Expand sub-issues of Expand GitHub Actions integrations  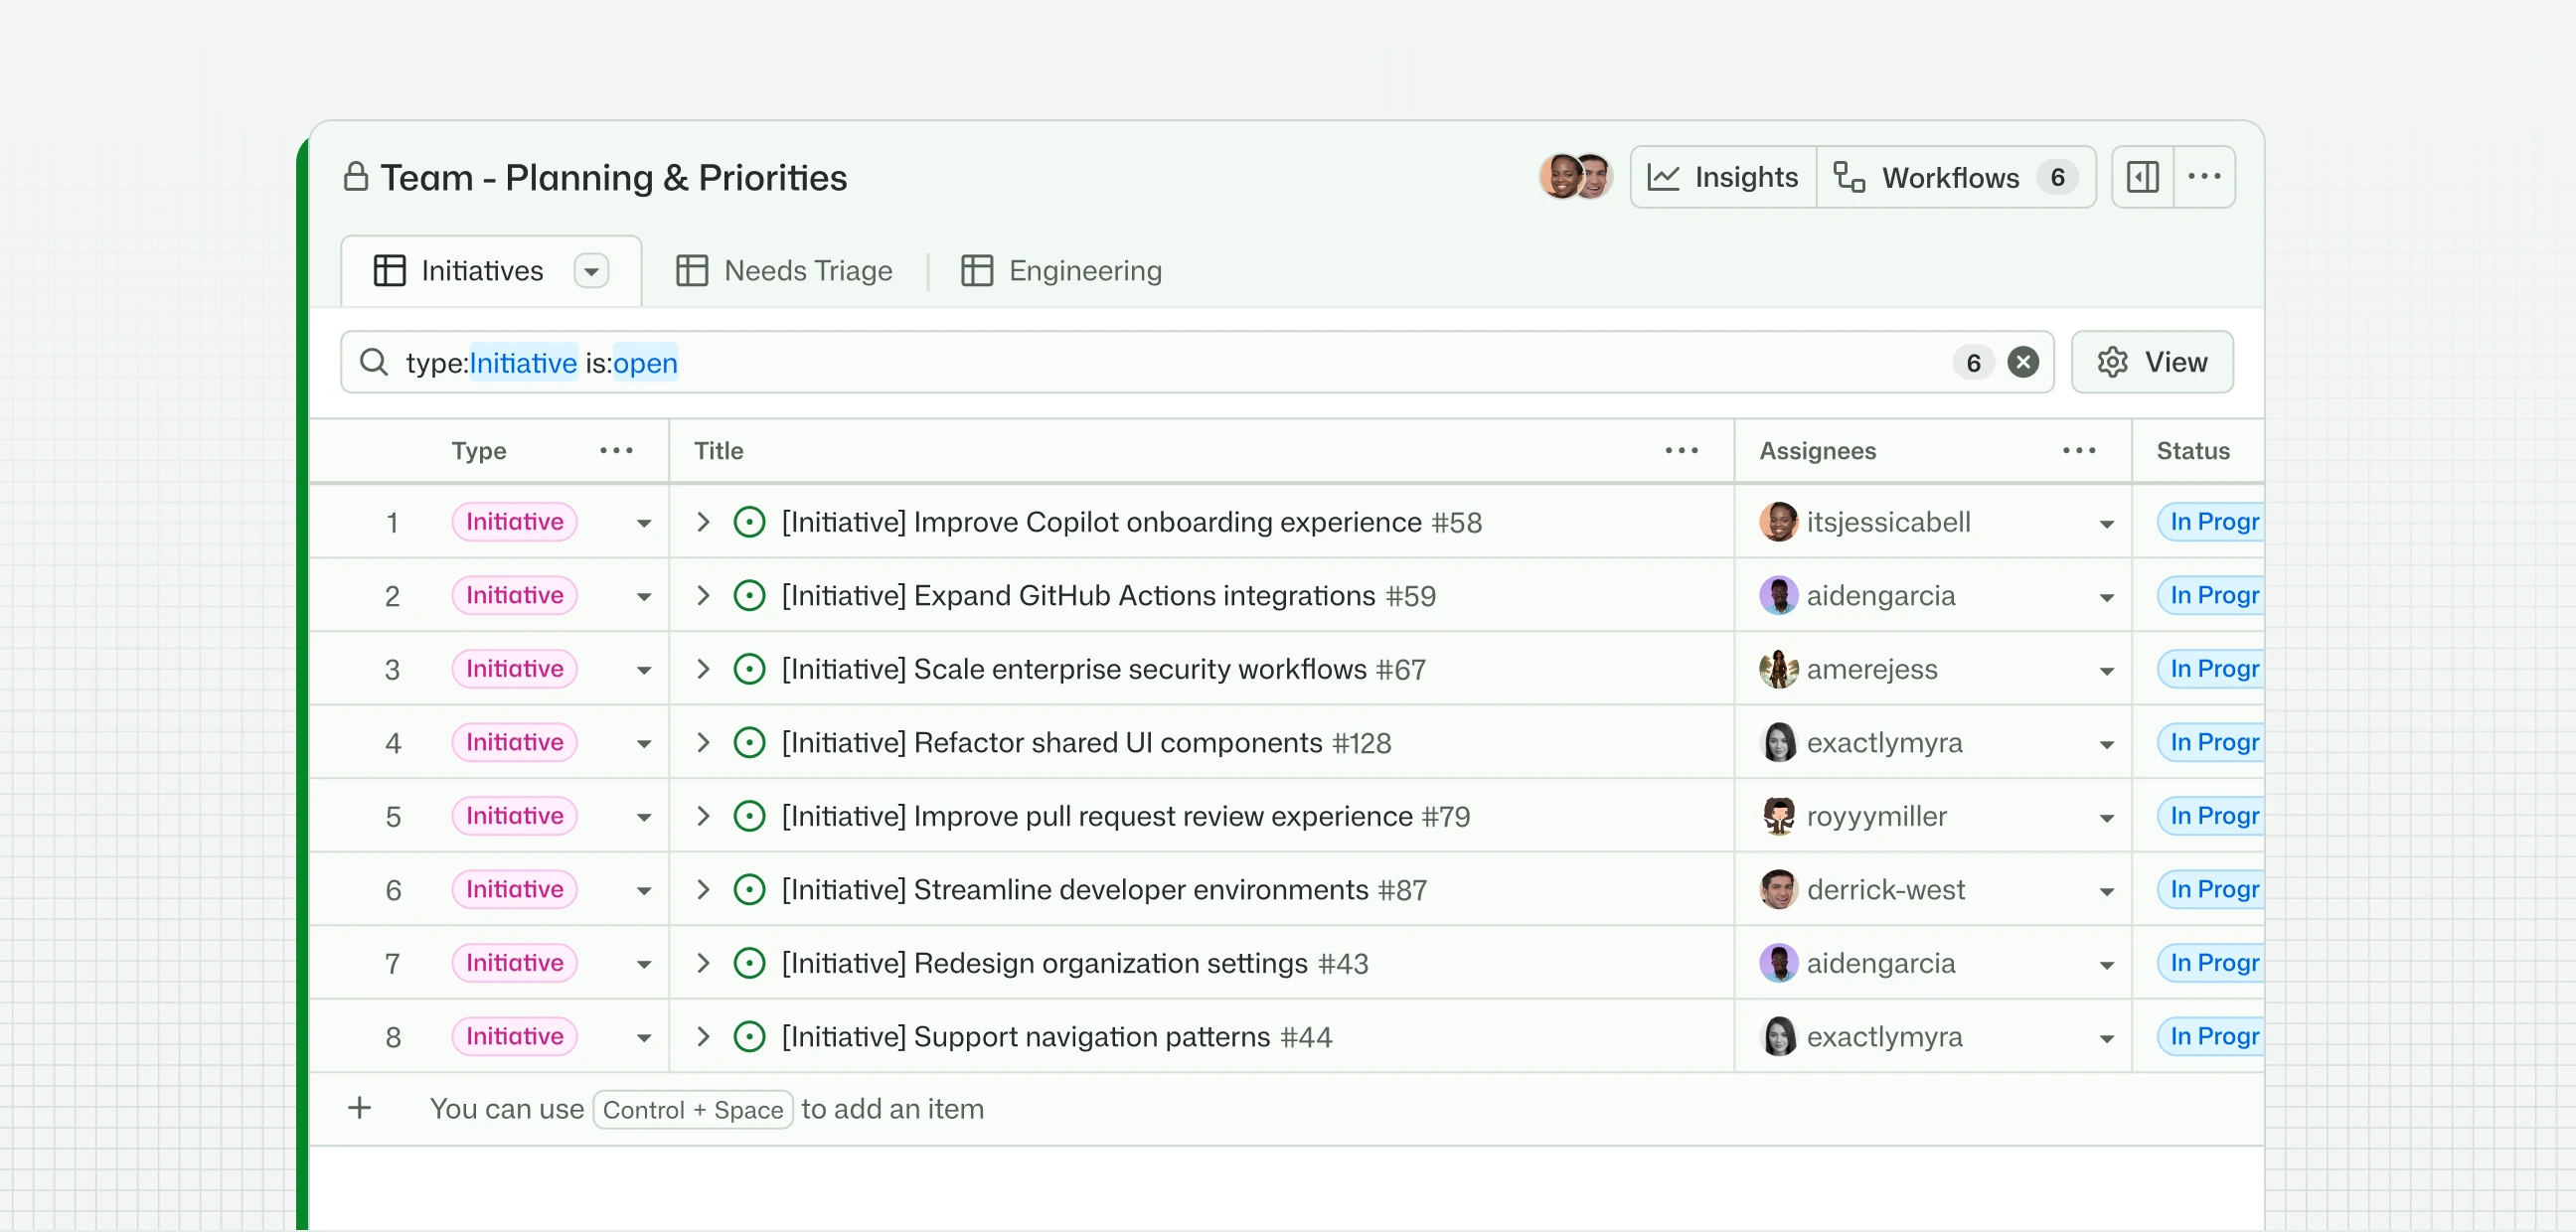pos(703,596)
